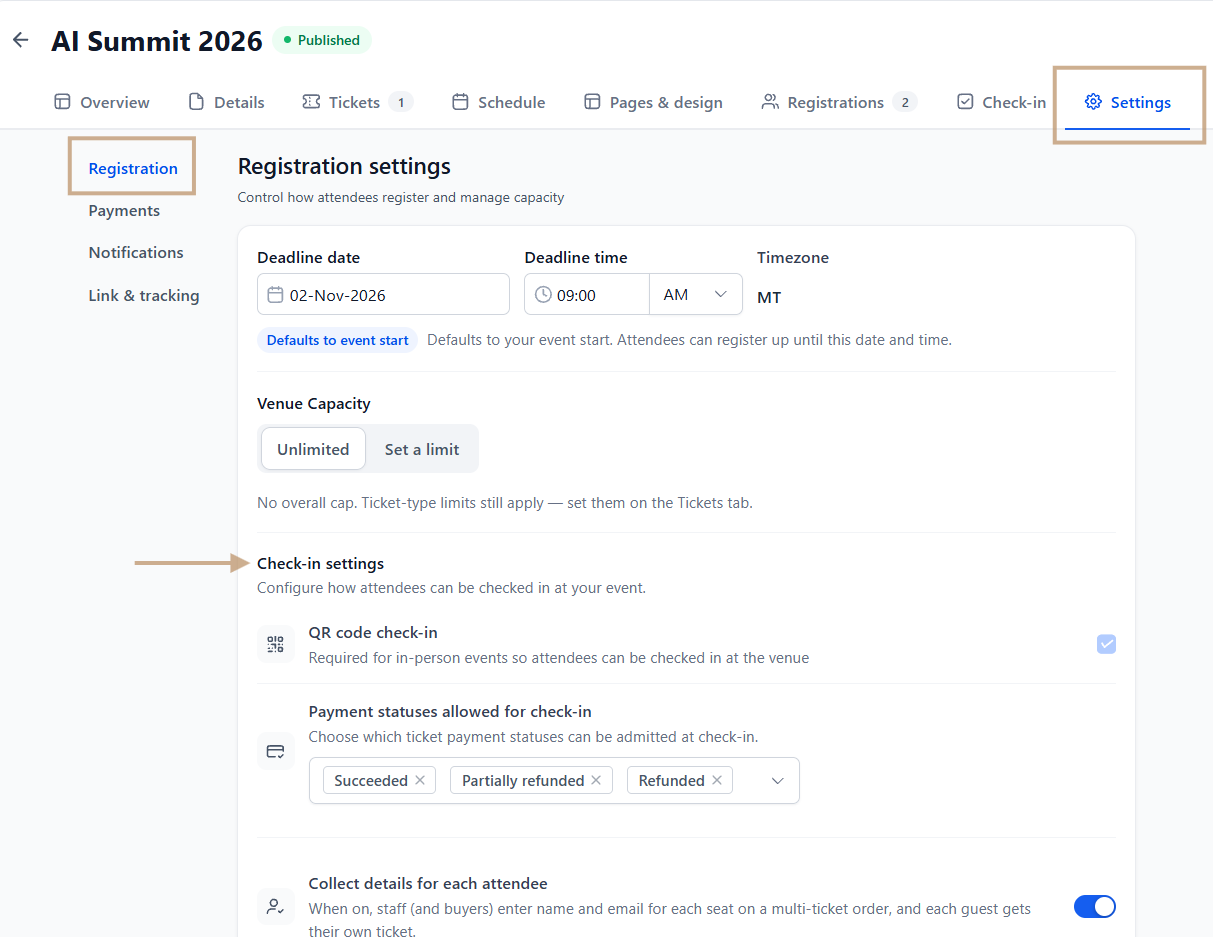The image size is (1213, 937).
Task: Select the Settings tab
Action: tap(1127, 102)
